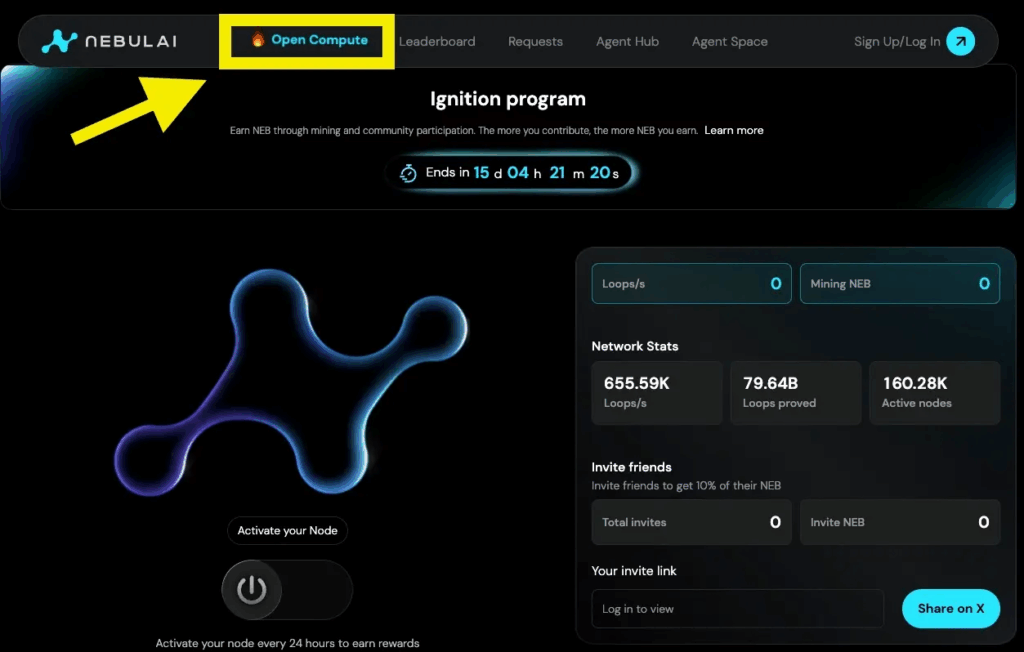Image resolution: width=1024 pixels, height=652 pixels.
Task: Click 'Invite friends to get 10% of their NEB'
Action: click(686, 485)
